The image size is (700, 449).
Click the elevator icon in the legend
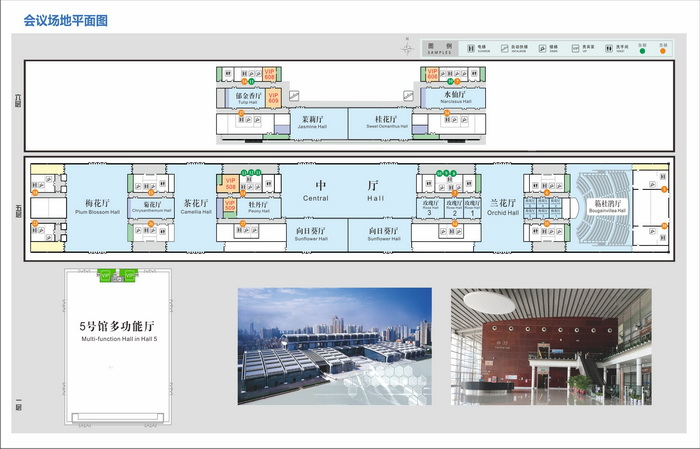[x=471, y=48]
